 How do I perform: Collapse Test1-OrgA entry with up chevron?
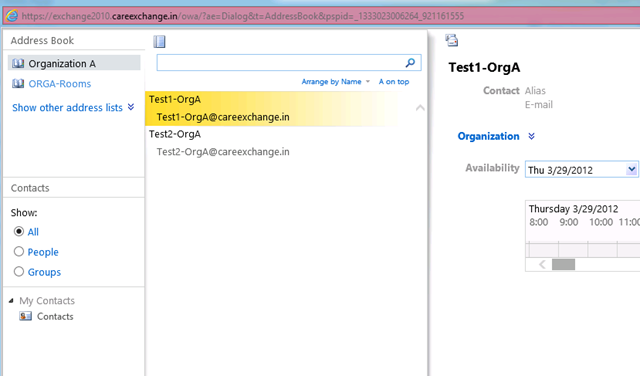coord(420,108)
